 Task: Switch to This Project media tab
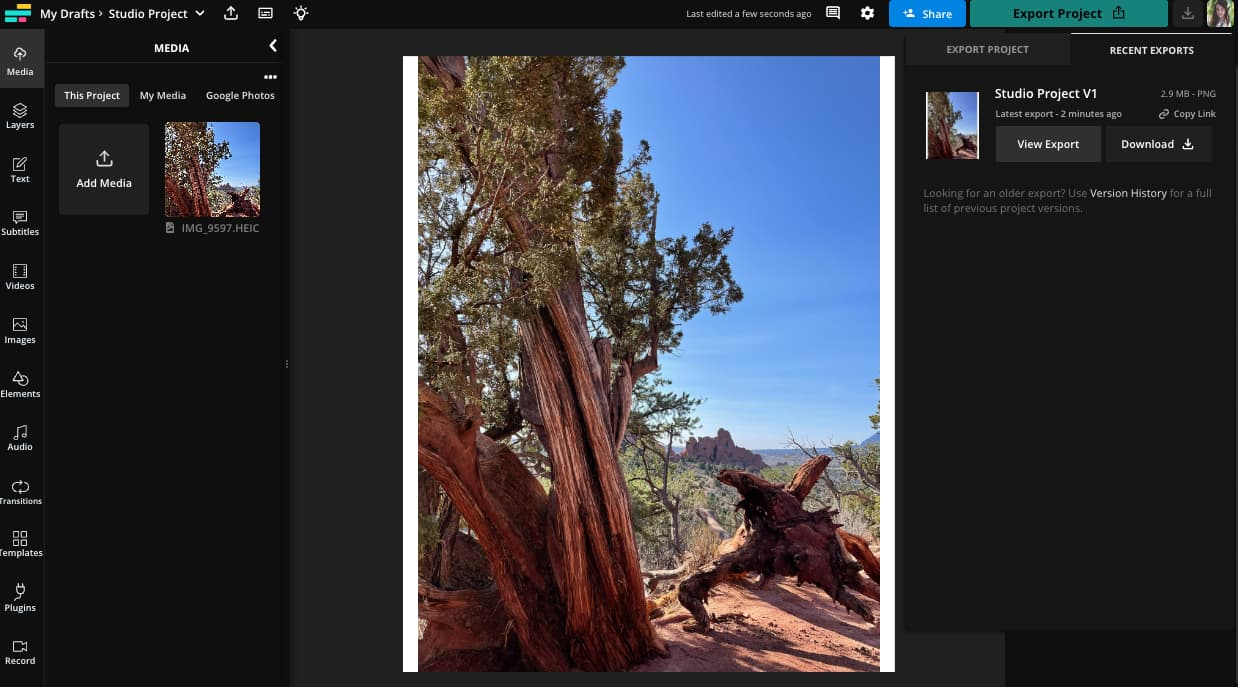92,95
